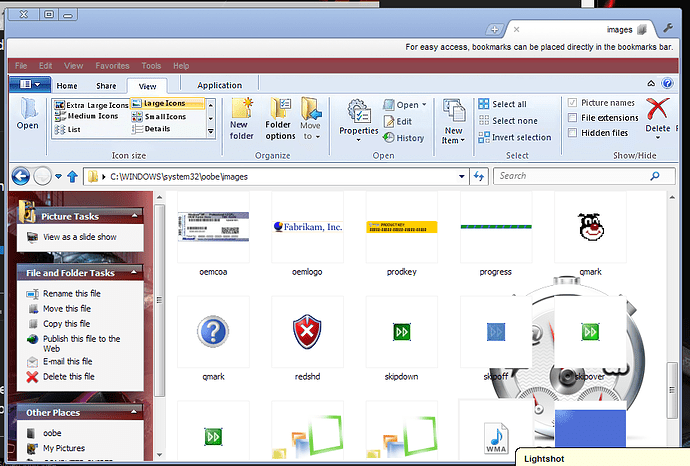
Task: Go back with the blue arrow
Action: [x=21, y=176]
